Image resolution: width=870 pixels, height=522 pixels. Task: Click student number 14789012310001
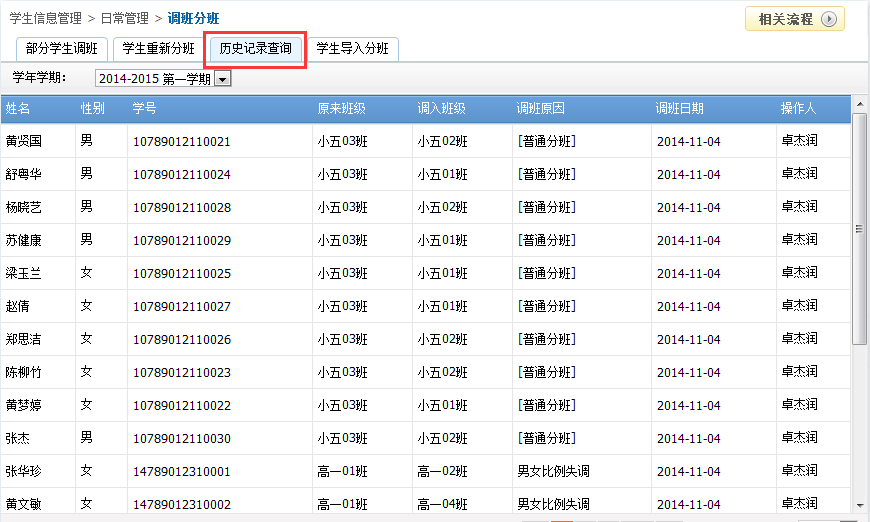point(182,472)
